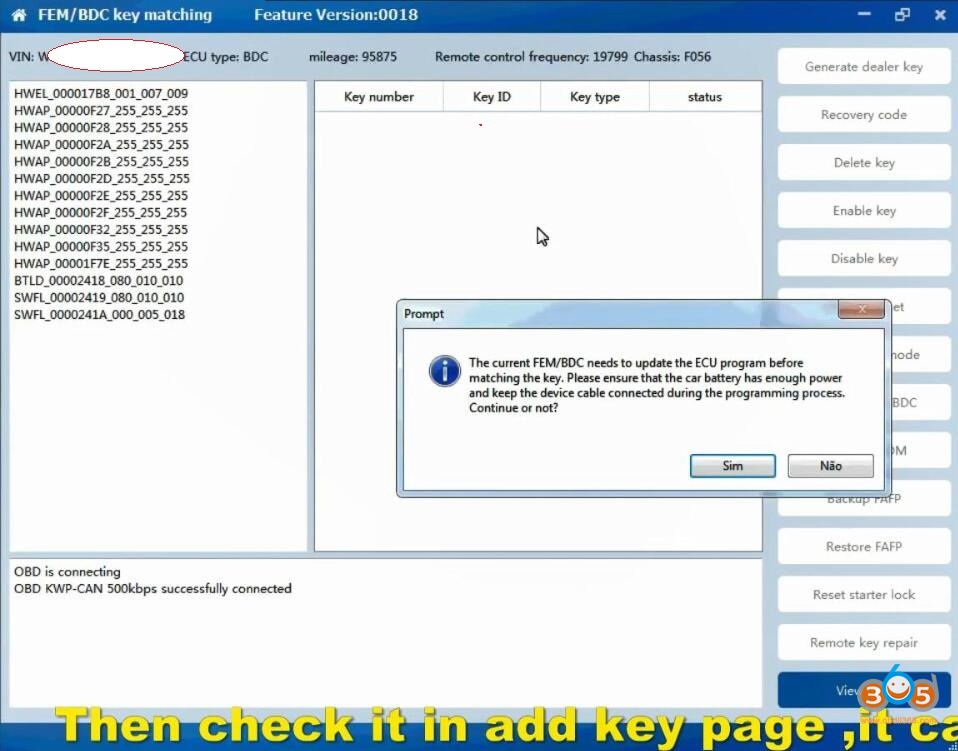This screenshot has height=751, width=958.
Task: Select SWFL_0000241A_000_005_018 entry
Action: (100, 315)
